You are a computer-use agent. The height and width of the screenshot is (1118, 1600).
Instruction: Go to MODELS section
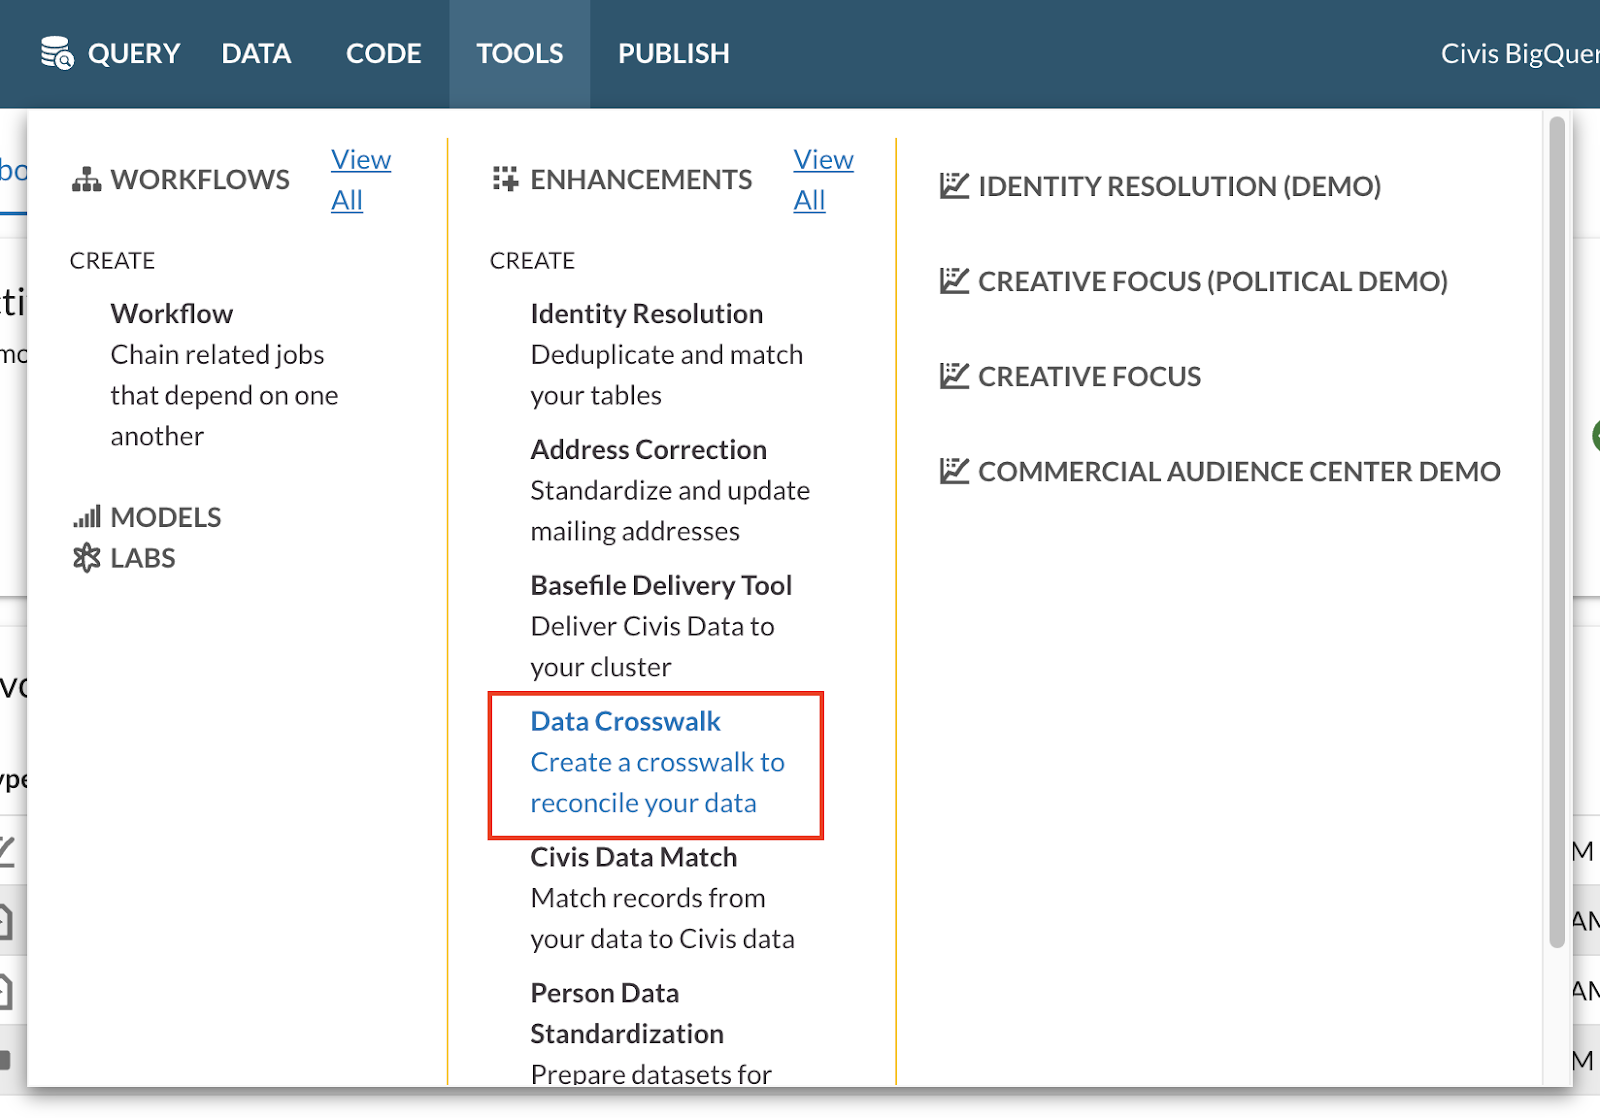click(x=166, y=517)
